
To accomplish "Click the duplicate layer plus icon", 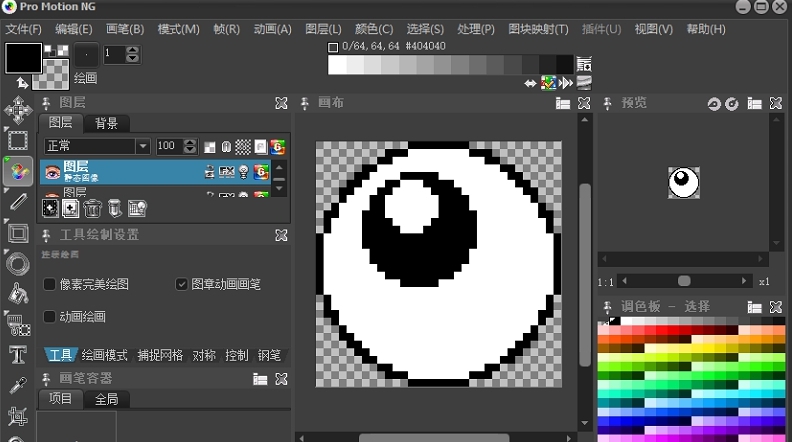I will pos(71,208).
